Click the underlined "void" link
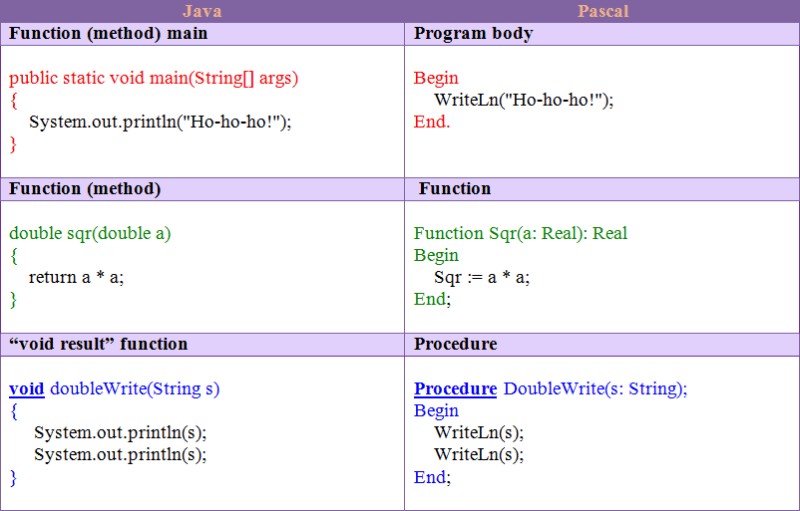Screen dimensions: 800x511 (27, 388)
